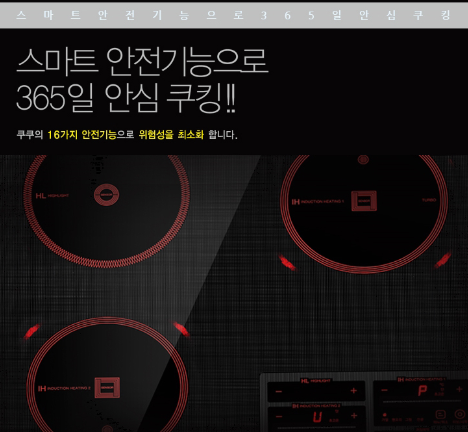Click the square sensor icon in IH1 burner
This screenshot has height=432, width=468.
364,201
